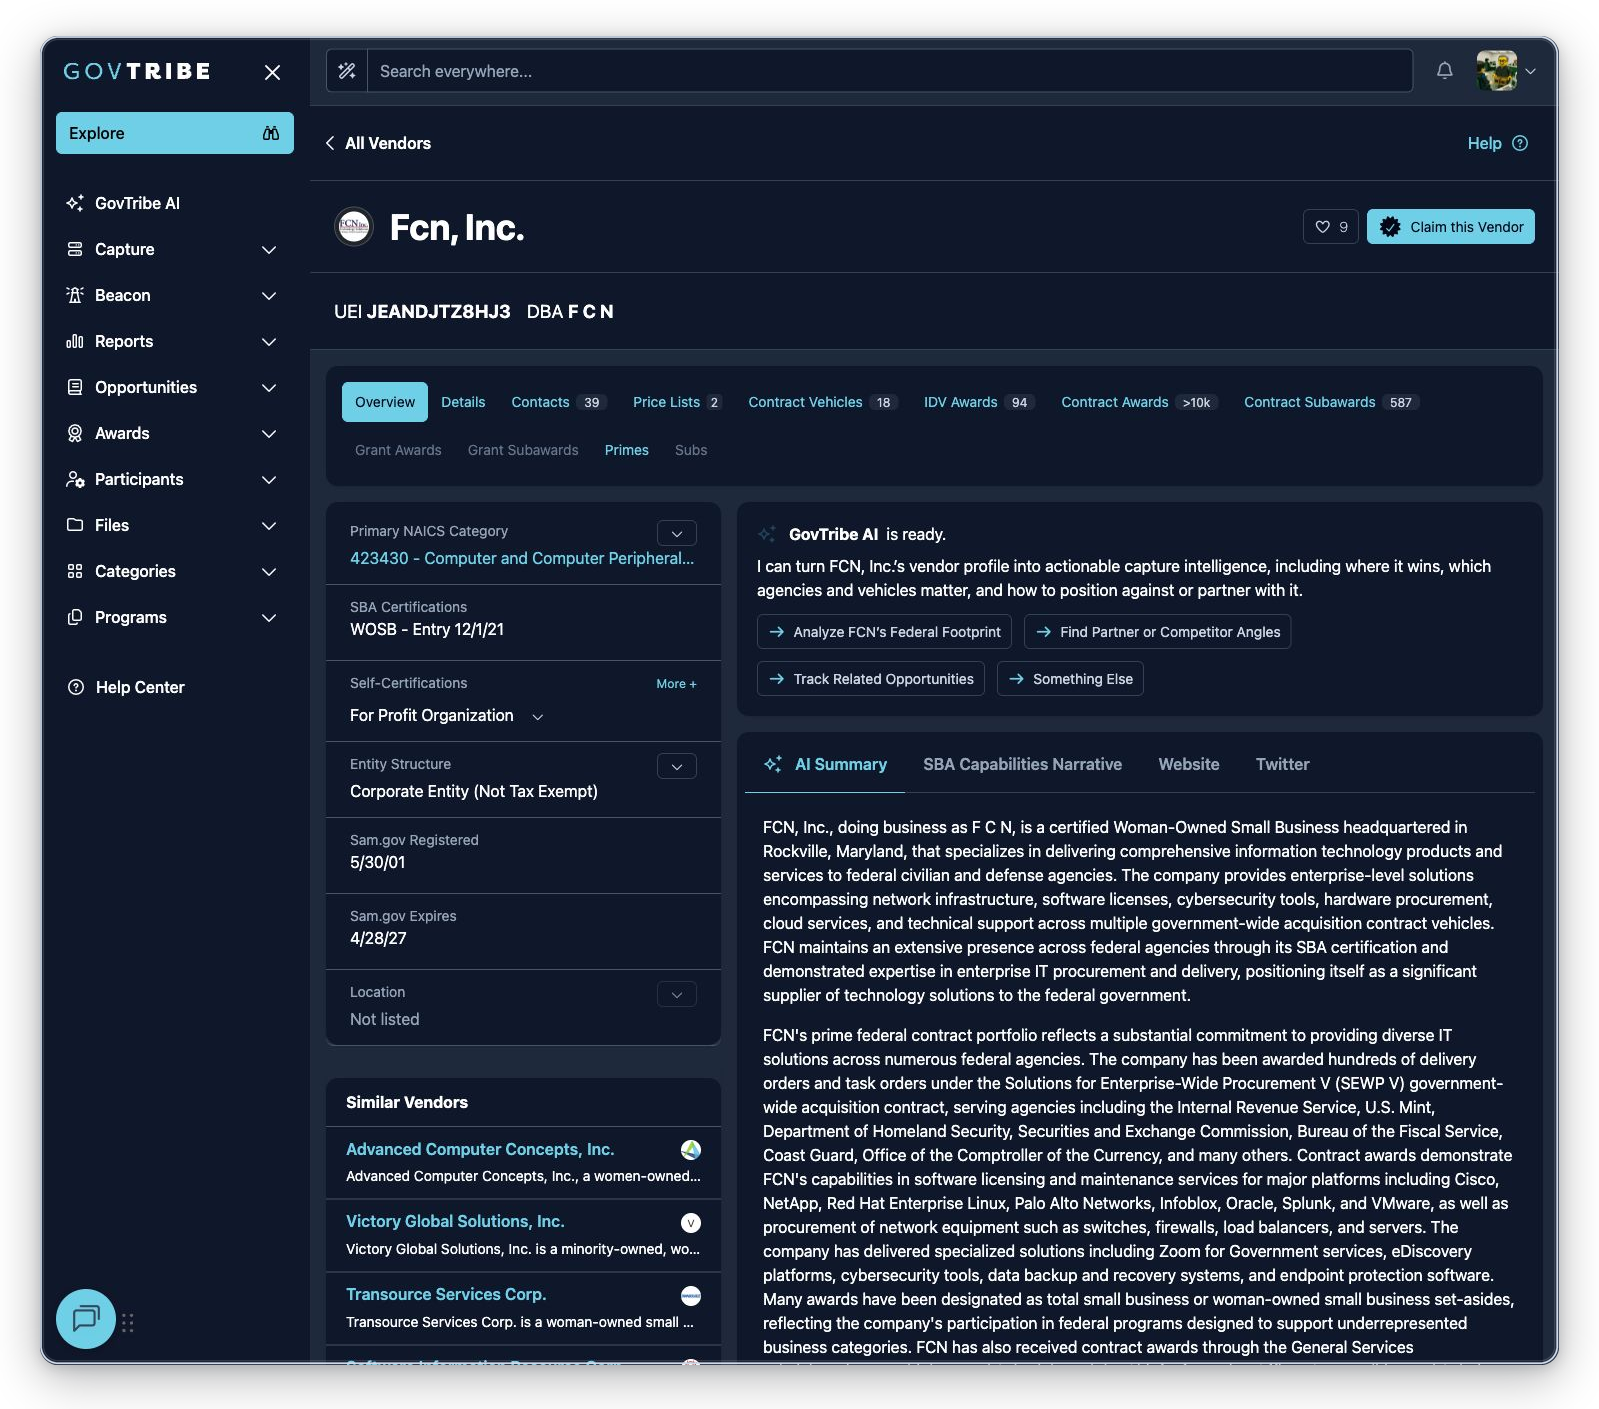The height and width of the screenshot is (1409, 1599).
Task: Expand the Beacon menu chevron
Action: [x=269, y=295]
